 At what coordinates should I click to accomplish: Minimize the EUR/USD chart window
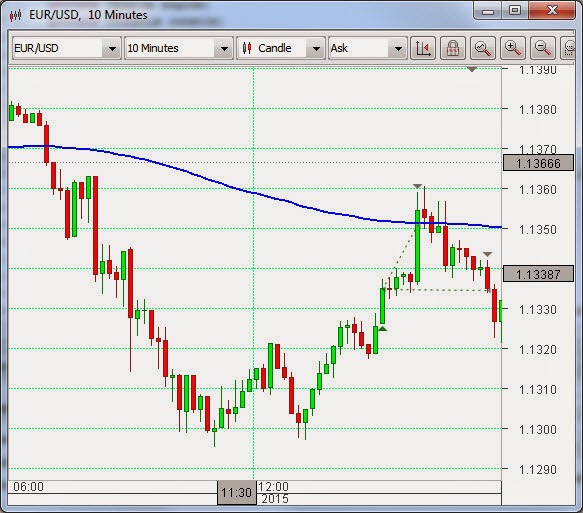point(488,11)
